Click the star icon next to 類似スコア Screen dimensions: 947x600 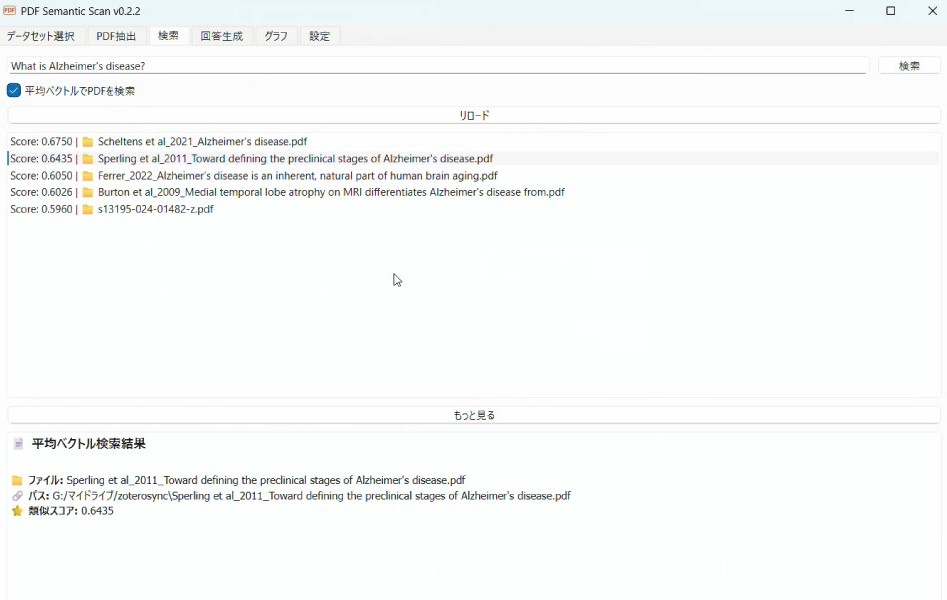(17, 511)
